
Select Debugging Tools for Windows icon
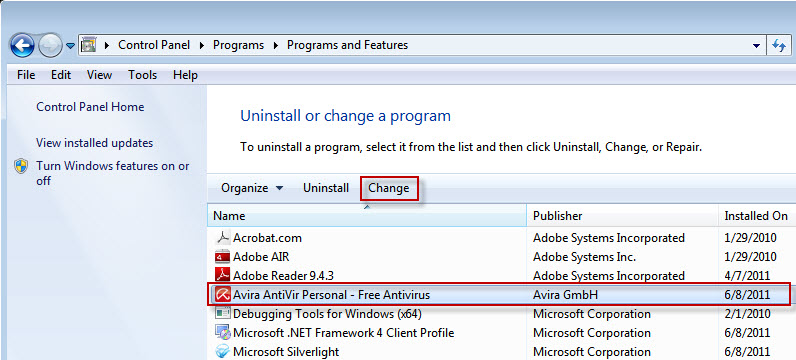point(222,314)
